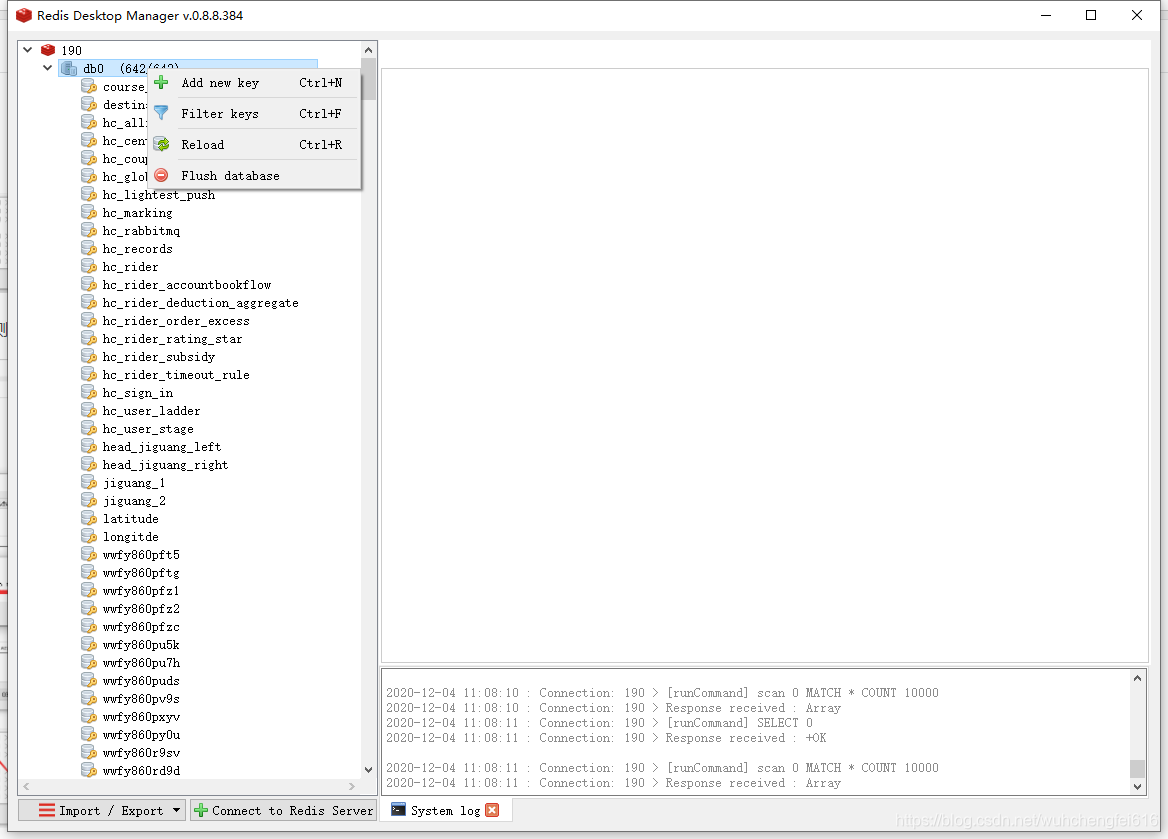Choose Add new key from context menu
The width and height of the screenshot is (1168, 839).
click(x=256, y=83)
